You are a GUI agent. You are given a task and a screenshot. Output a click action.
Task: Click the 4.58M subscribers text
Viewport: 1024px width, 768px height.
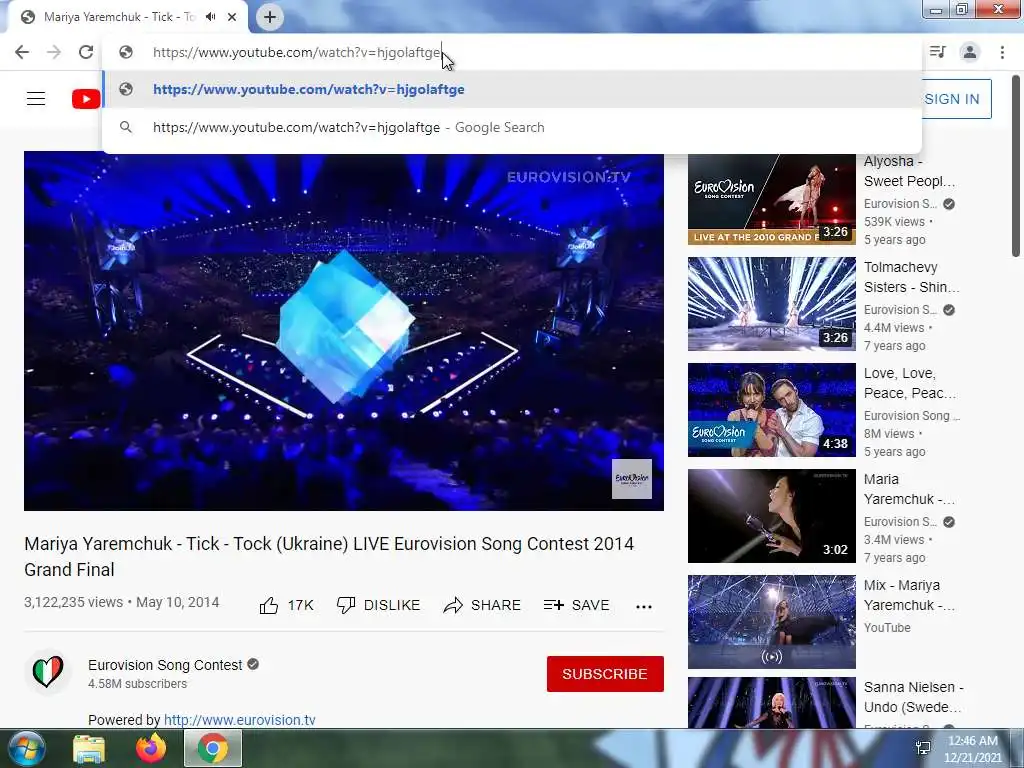pos(137,684)
